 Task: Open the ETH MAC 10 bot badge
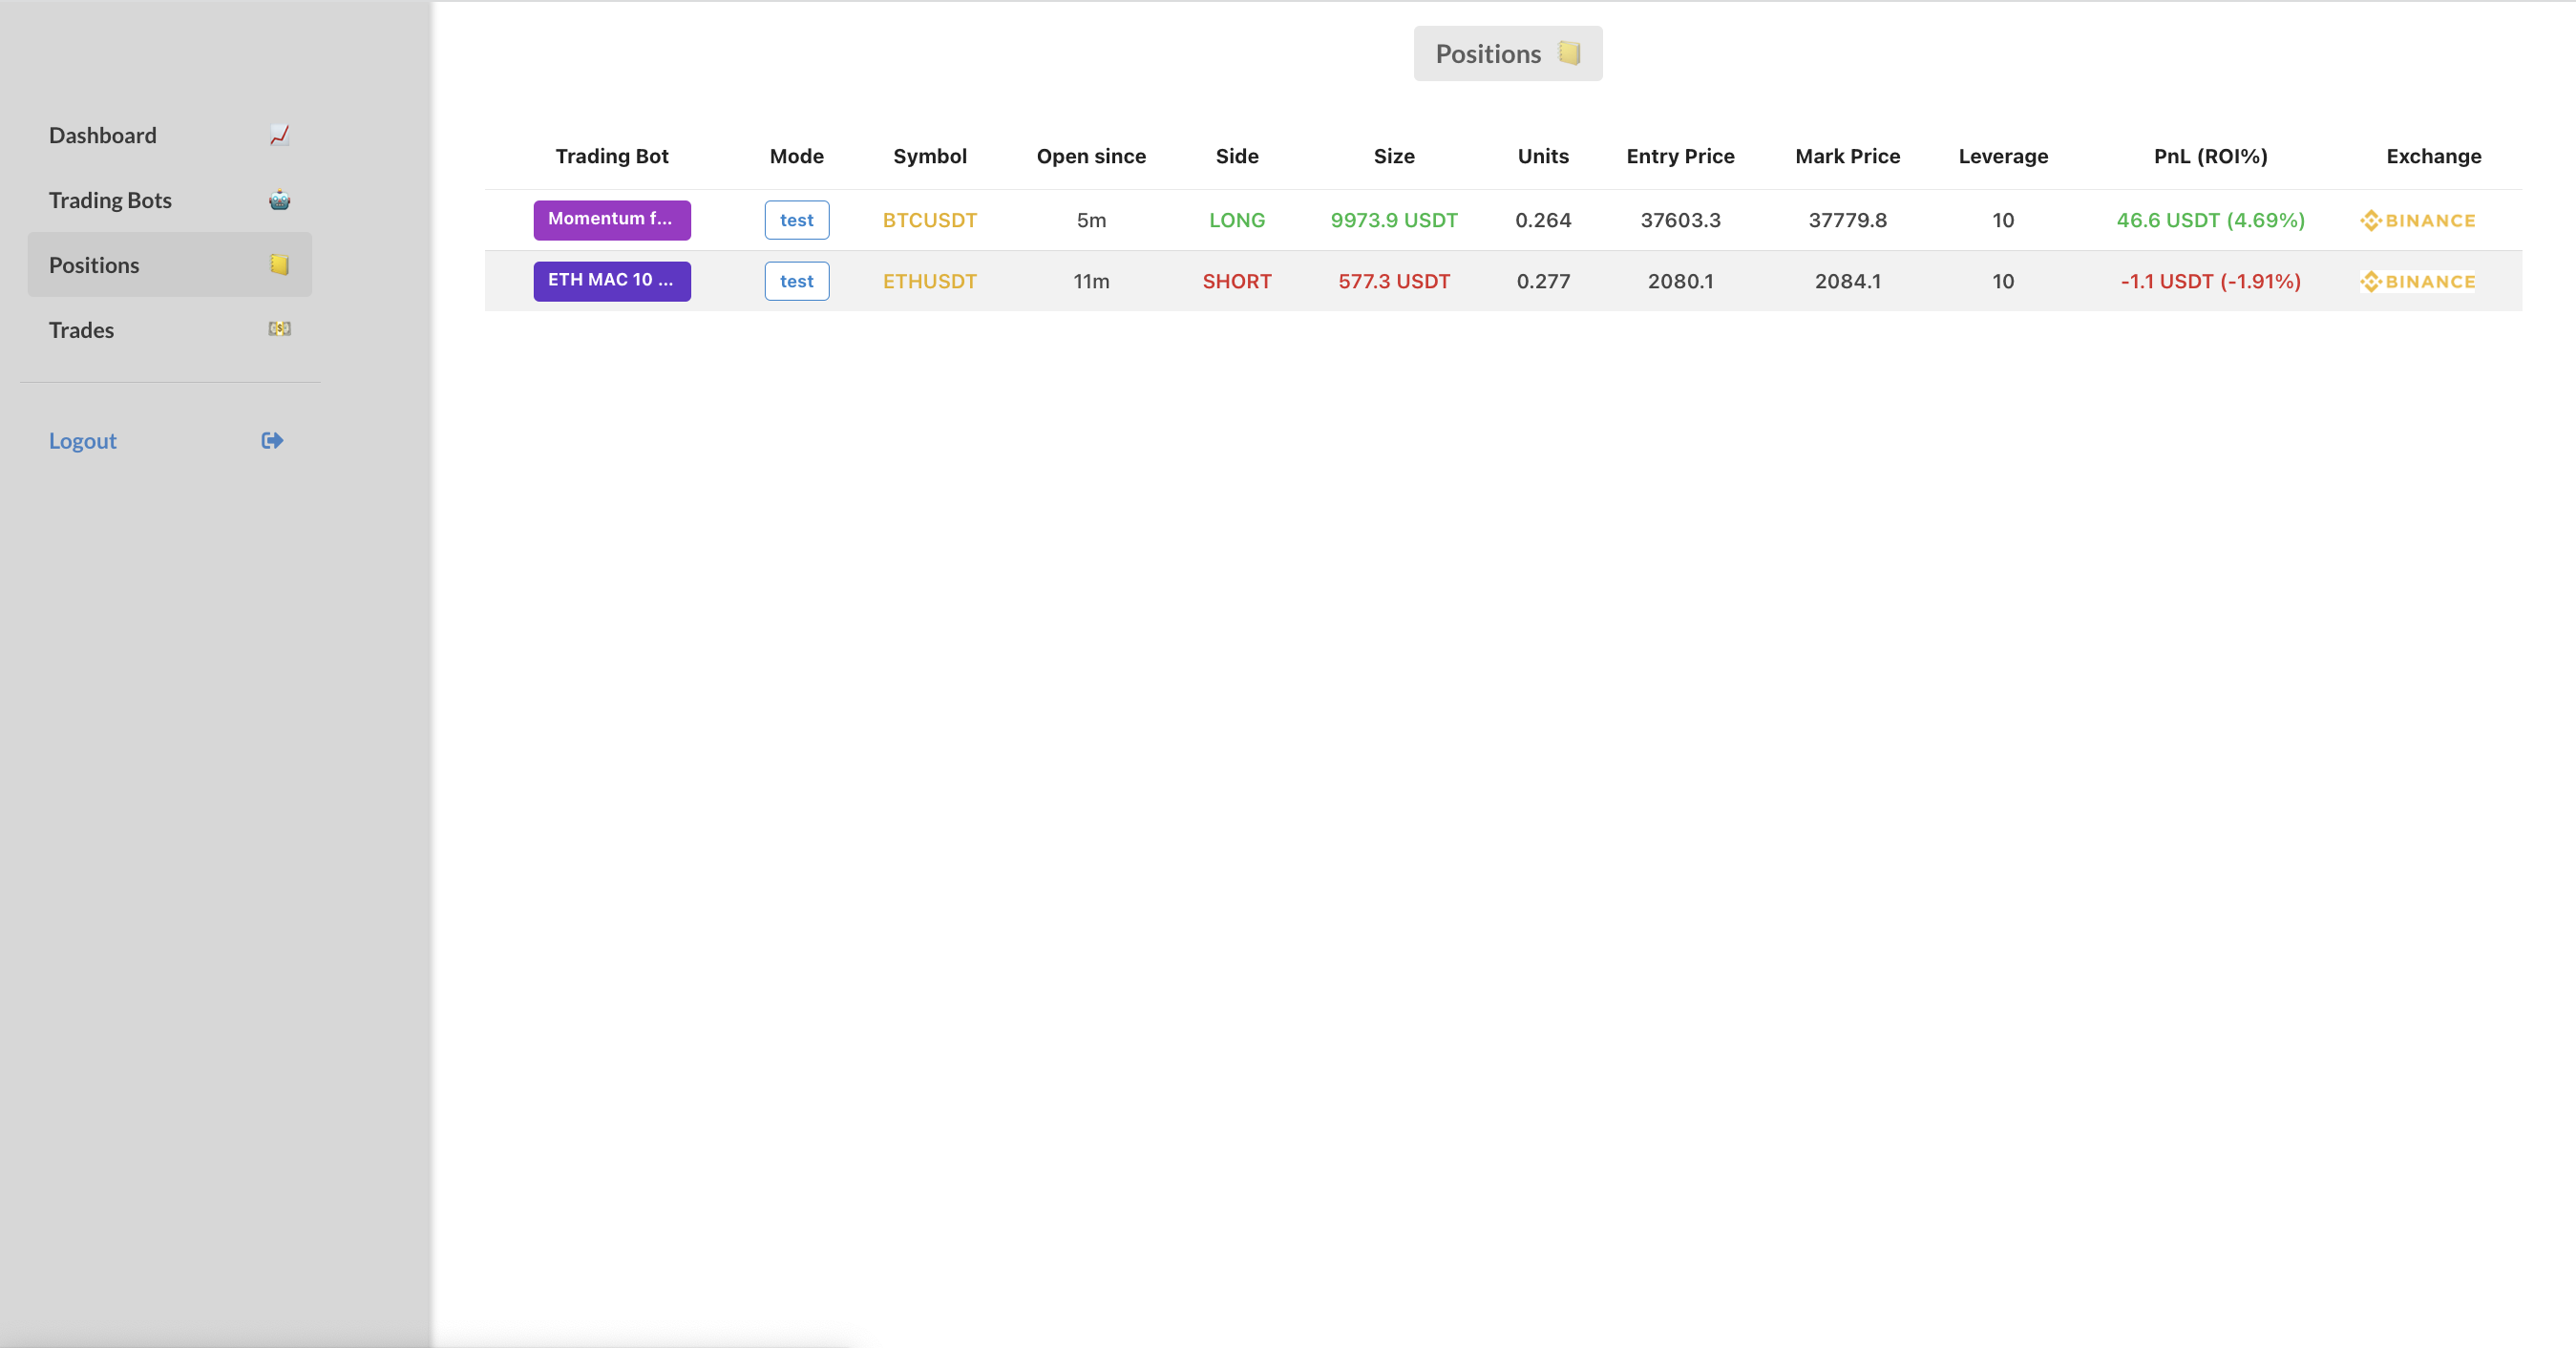(611, 280)
